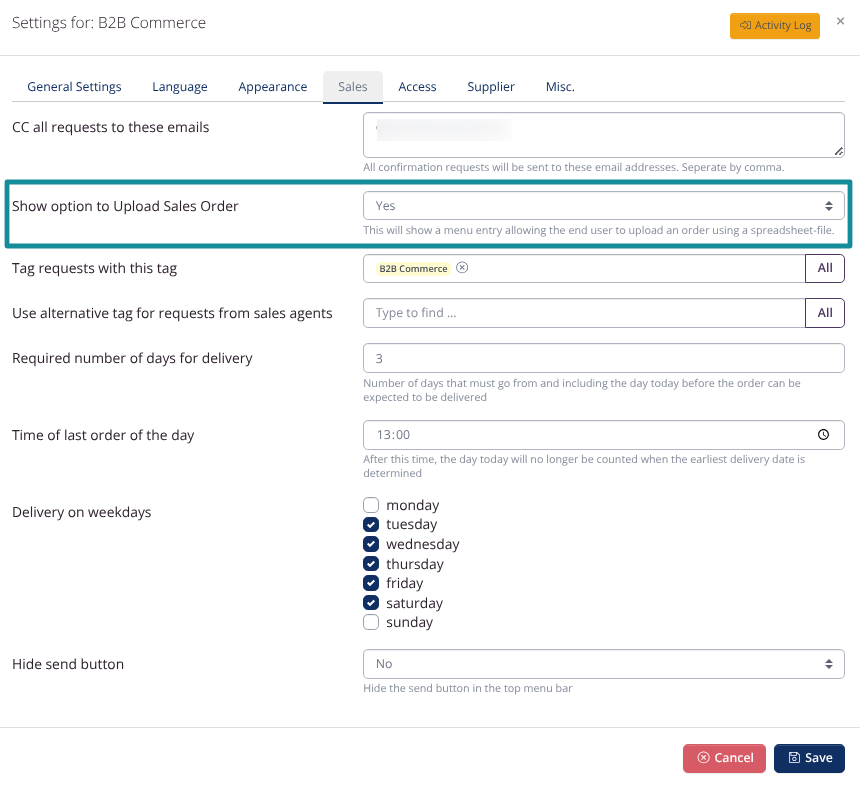Click the B2B Commerce tag chip
The image size is (860, 787).
pos(413,269)
